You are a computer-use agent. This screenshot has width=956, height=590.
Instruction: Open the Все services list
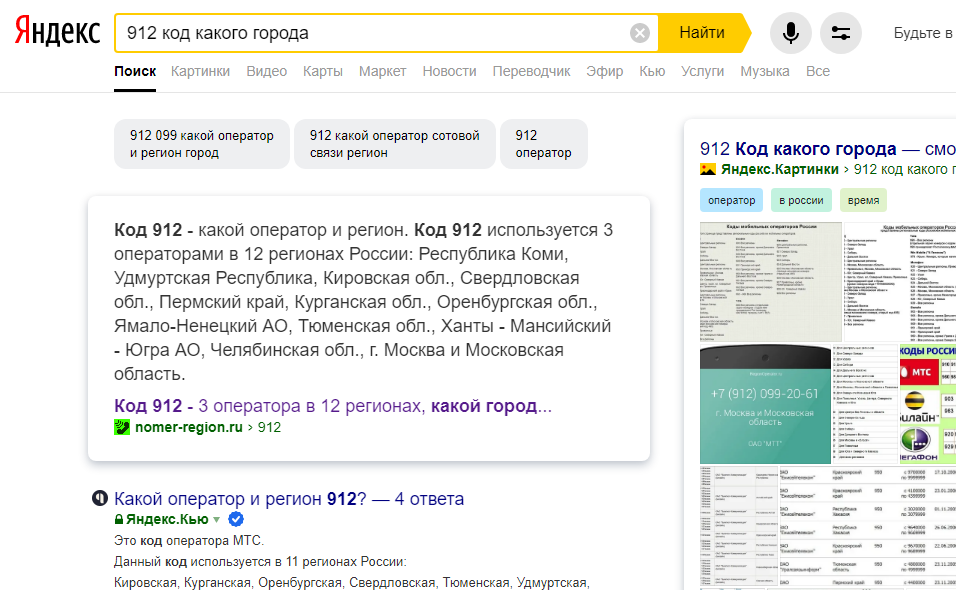817,71
